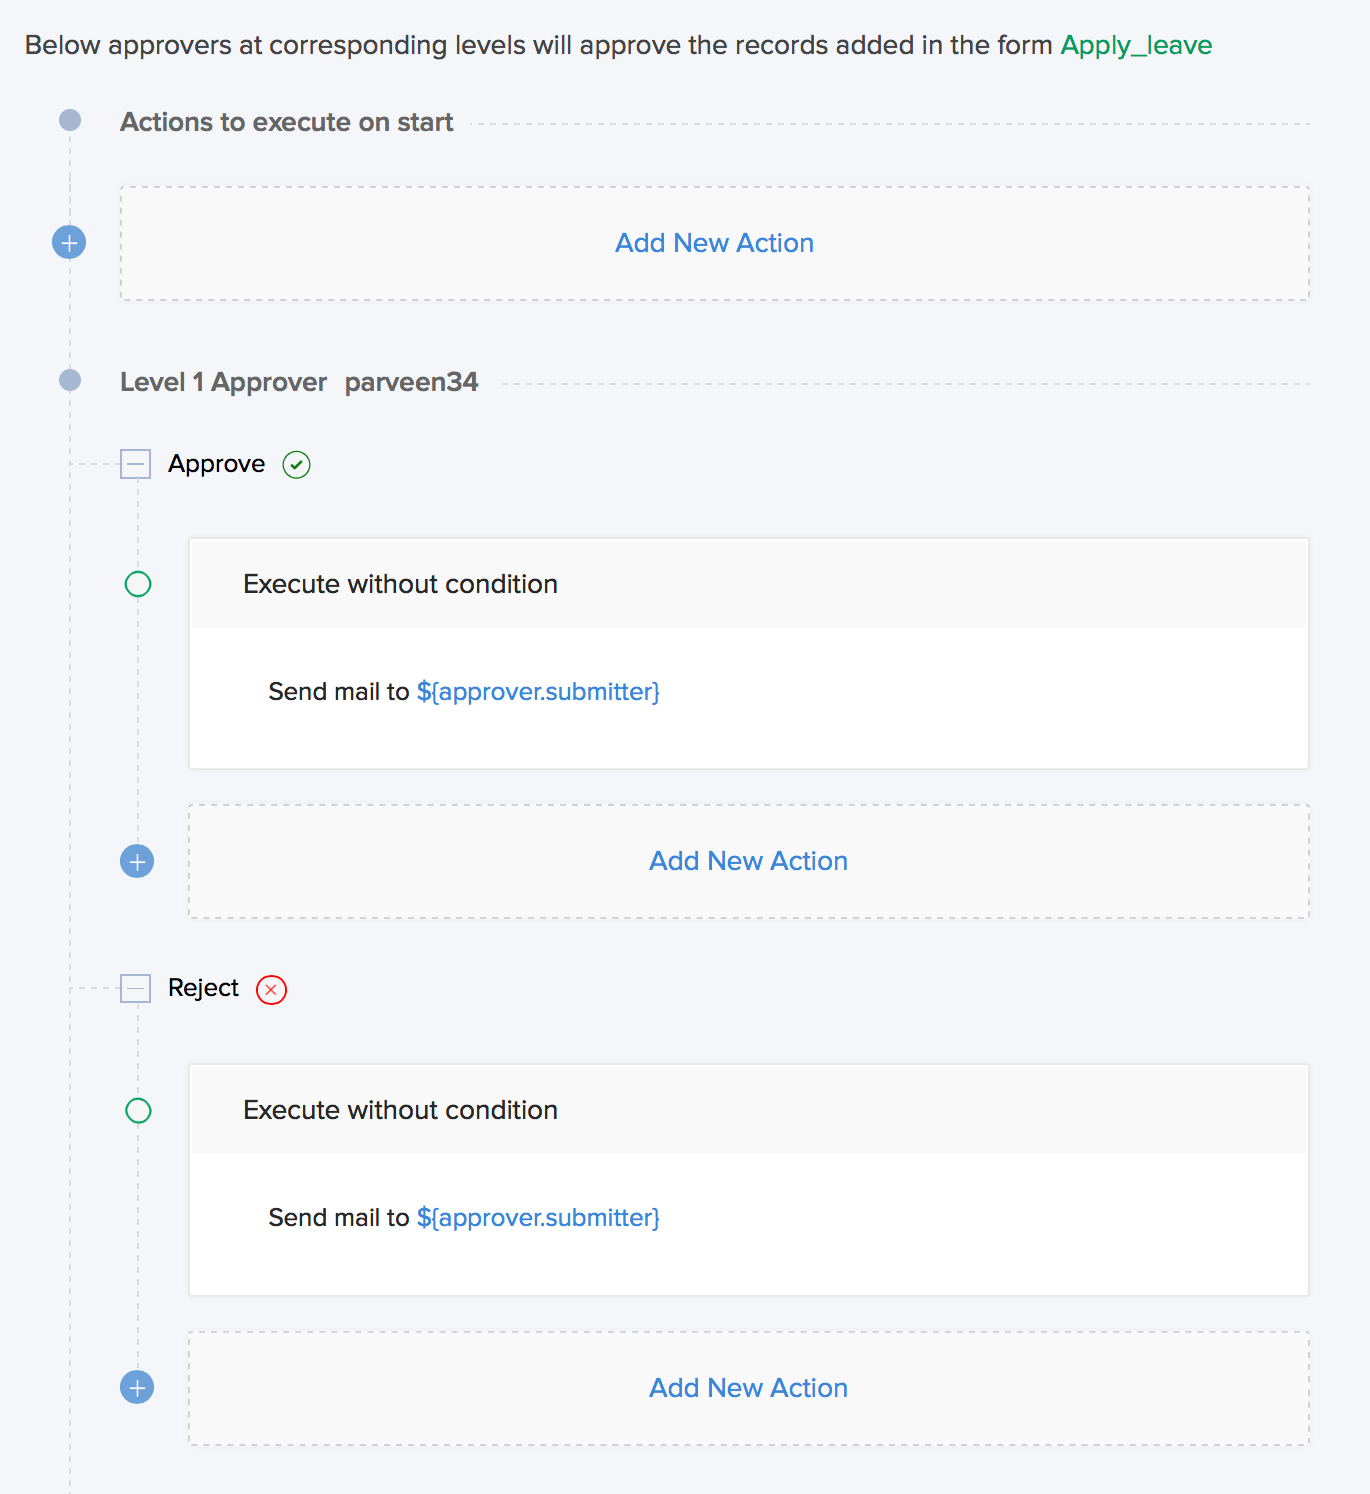Open the Apply_leave form link
Viewport: 1370px width, 1494px height.
(x=1135, y=45)
